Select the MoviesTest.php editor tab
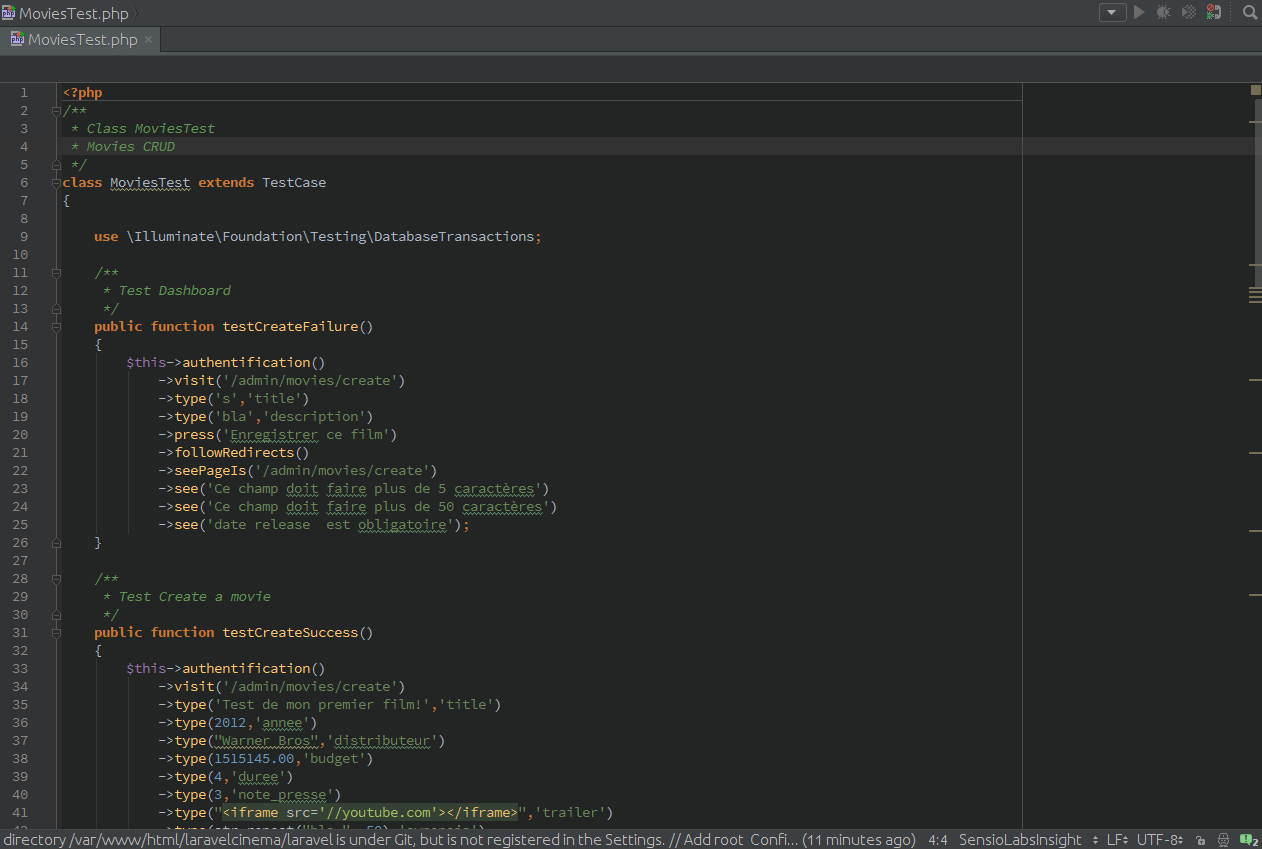This screenshot has width=1262, height=849. point(82,40)
